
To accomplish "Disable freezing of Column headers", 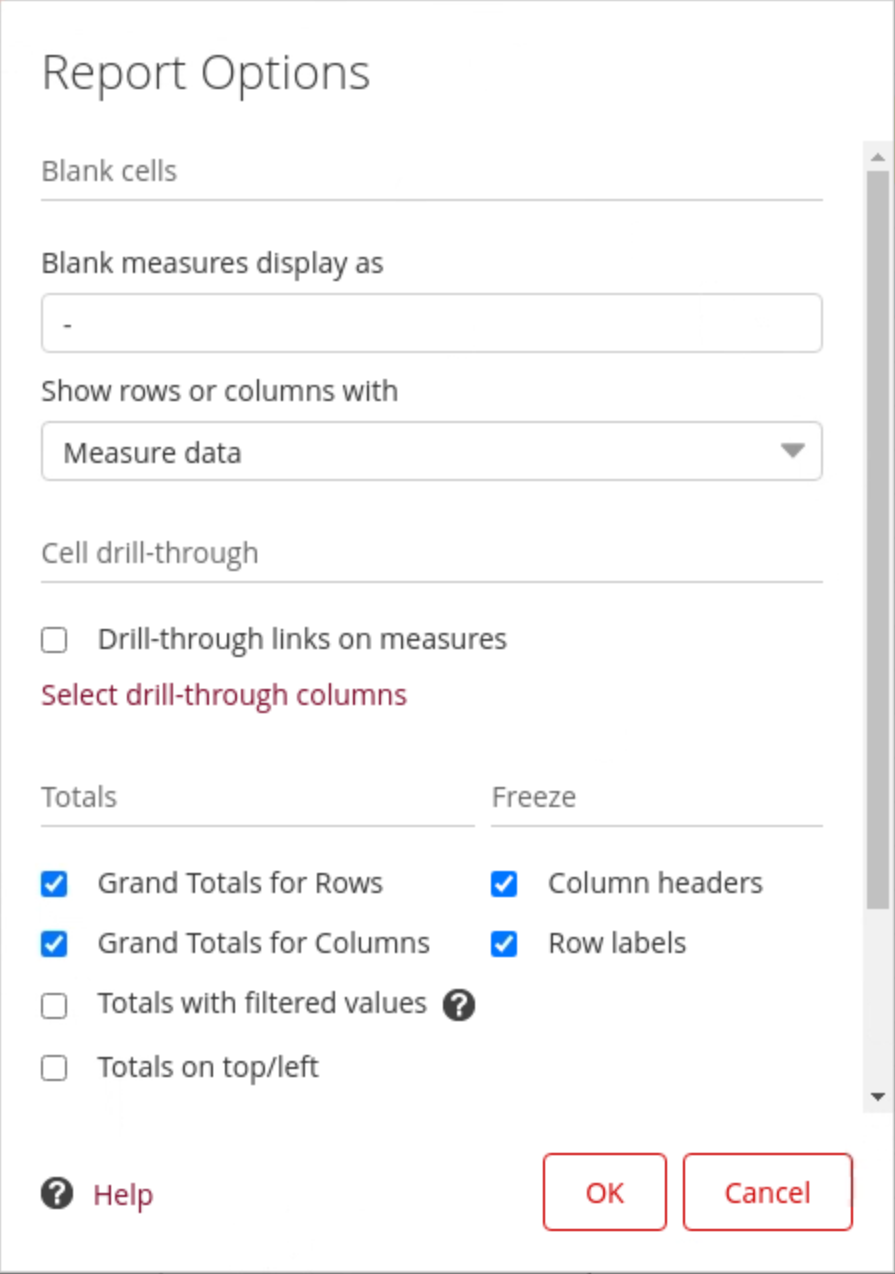I will [504, 884].
